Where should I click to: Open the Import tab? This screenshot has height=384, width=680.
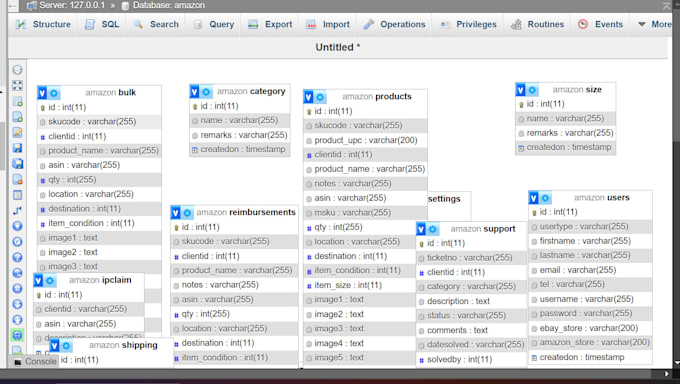click(x=328, y=24)
